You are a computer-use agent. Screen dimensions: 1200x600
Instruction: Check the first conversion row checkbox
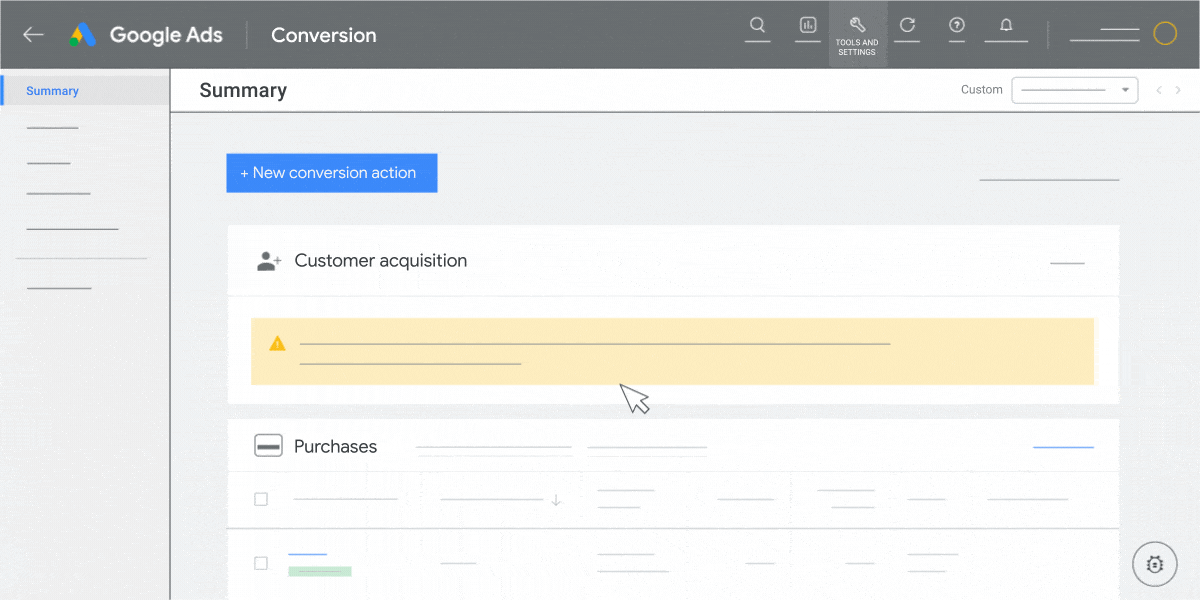261,563
